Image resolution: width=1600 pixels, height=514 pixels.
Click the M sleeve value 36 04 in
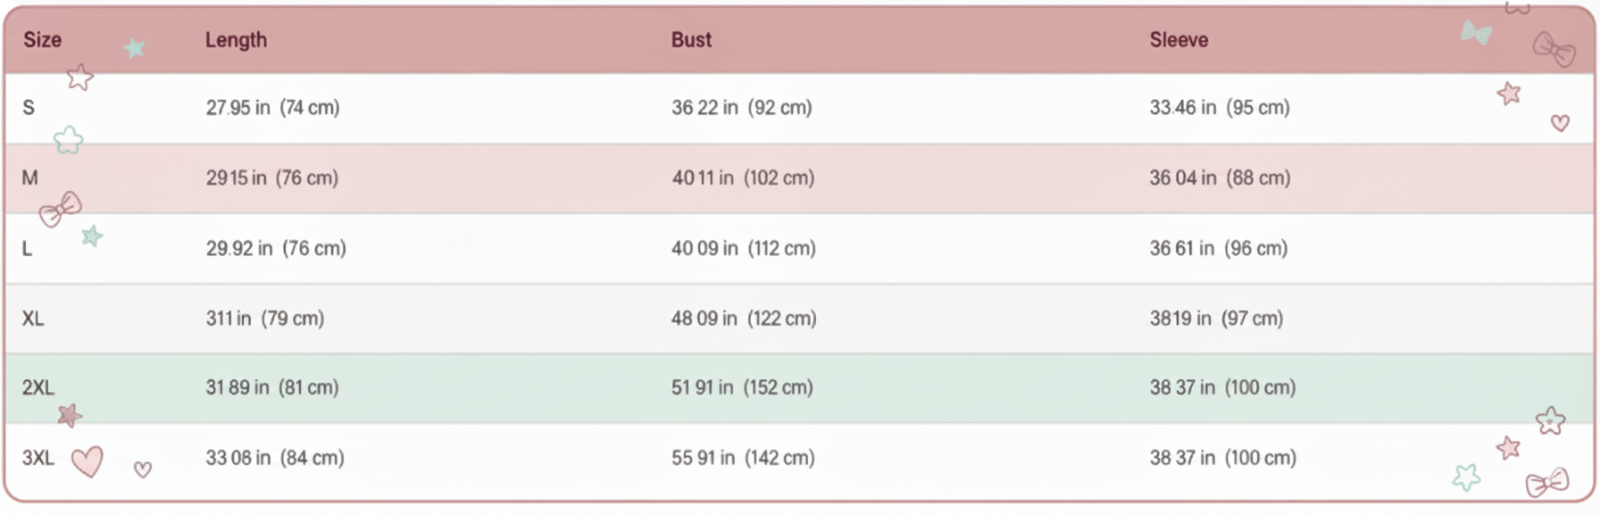[x=1183, y=177]
